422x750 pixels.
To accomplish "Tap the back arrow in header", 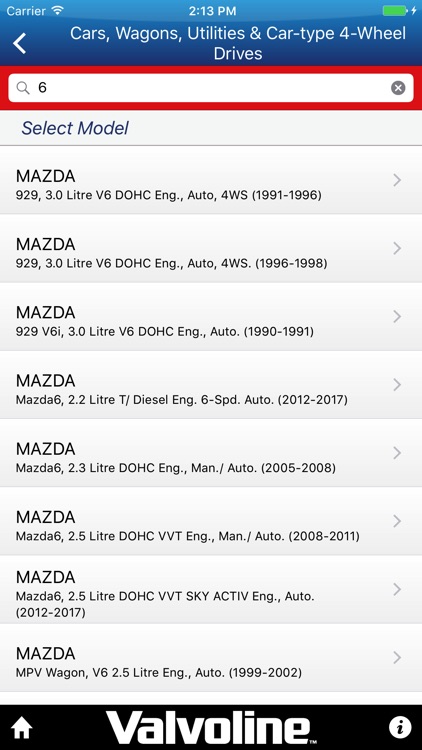I will click(x=20, y=43).
